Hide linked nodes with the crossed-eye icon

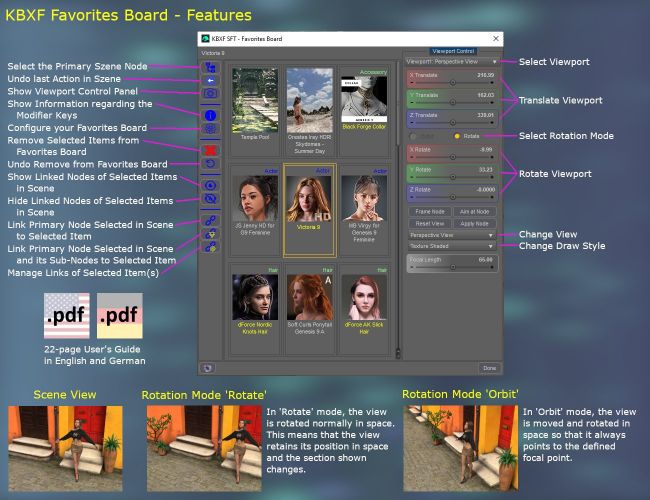210,198
